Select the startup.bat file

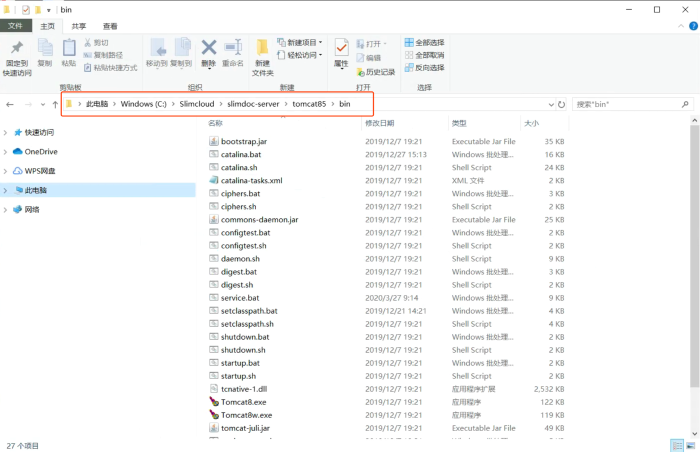(x=240, y=363)
